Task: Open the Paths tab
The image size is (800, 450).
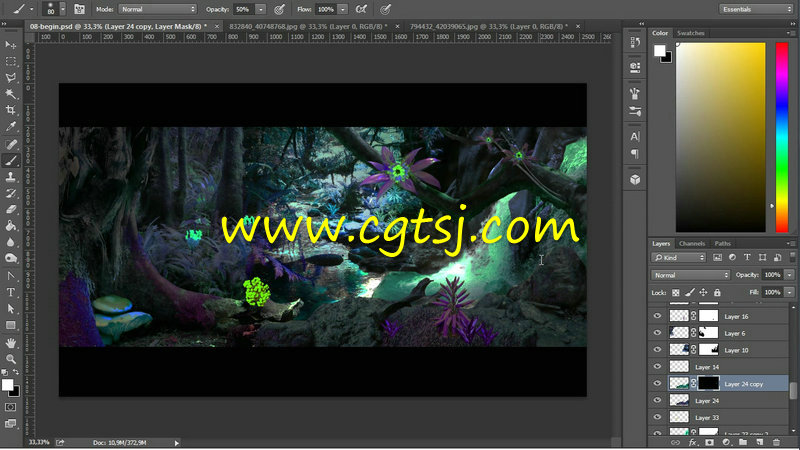Action: tap(722, 243)
